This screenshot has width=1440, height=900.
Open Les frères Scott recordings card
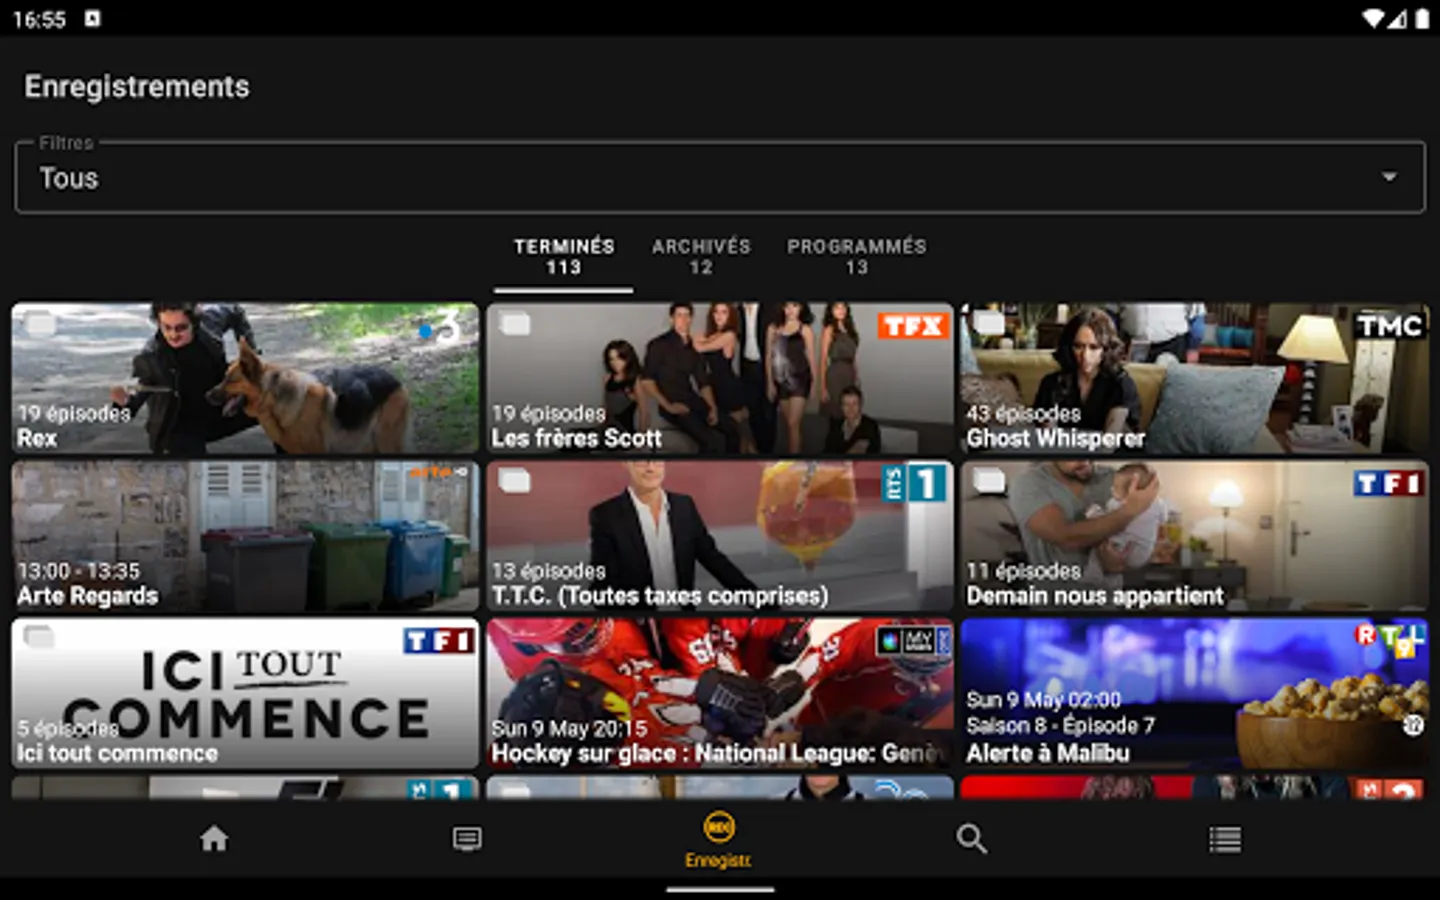pos(720,379)
